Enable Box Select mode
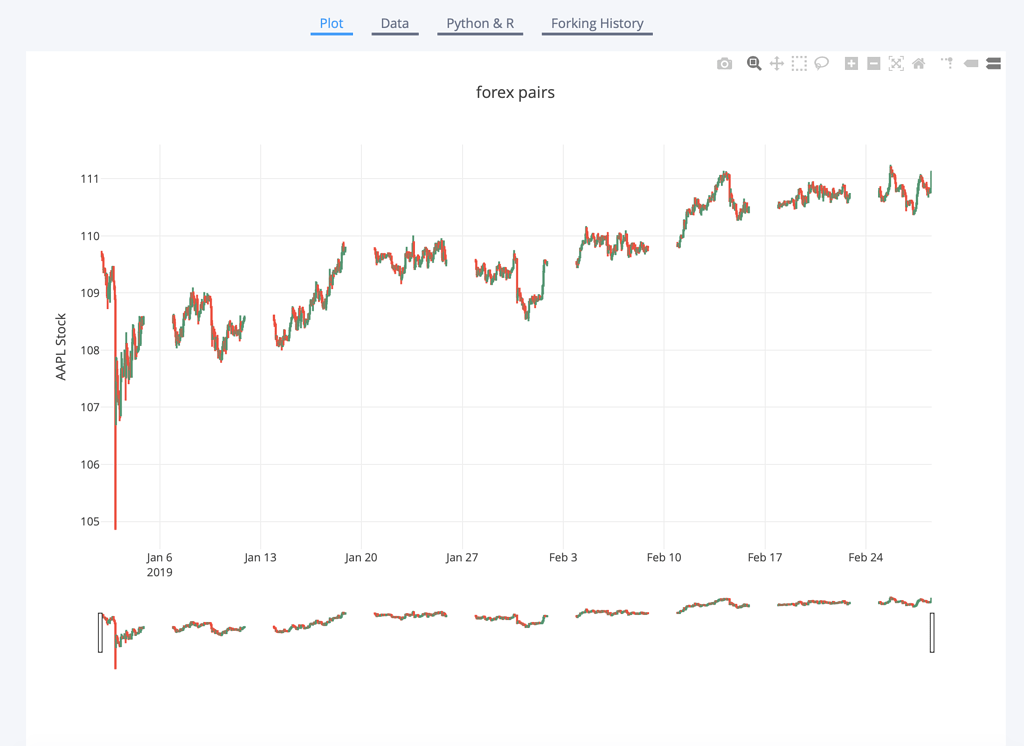This screenshot has width=1024, height=746. click(x=799, y=63)
